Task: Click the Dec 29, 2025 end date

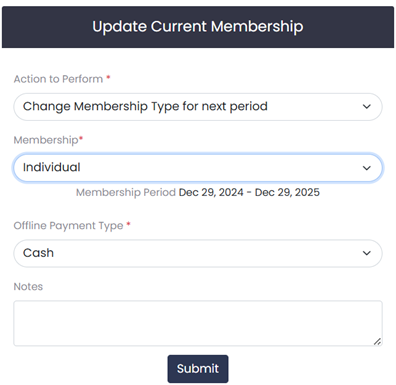Action: [287, 192]
